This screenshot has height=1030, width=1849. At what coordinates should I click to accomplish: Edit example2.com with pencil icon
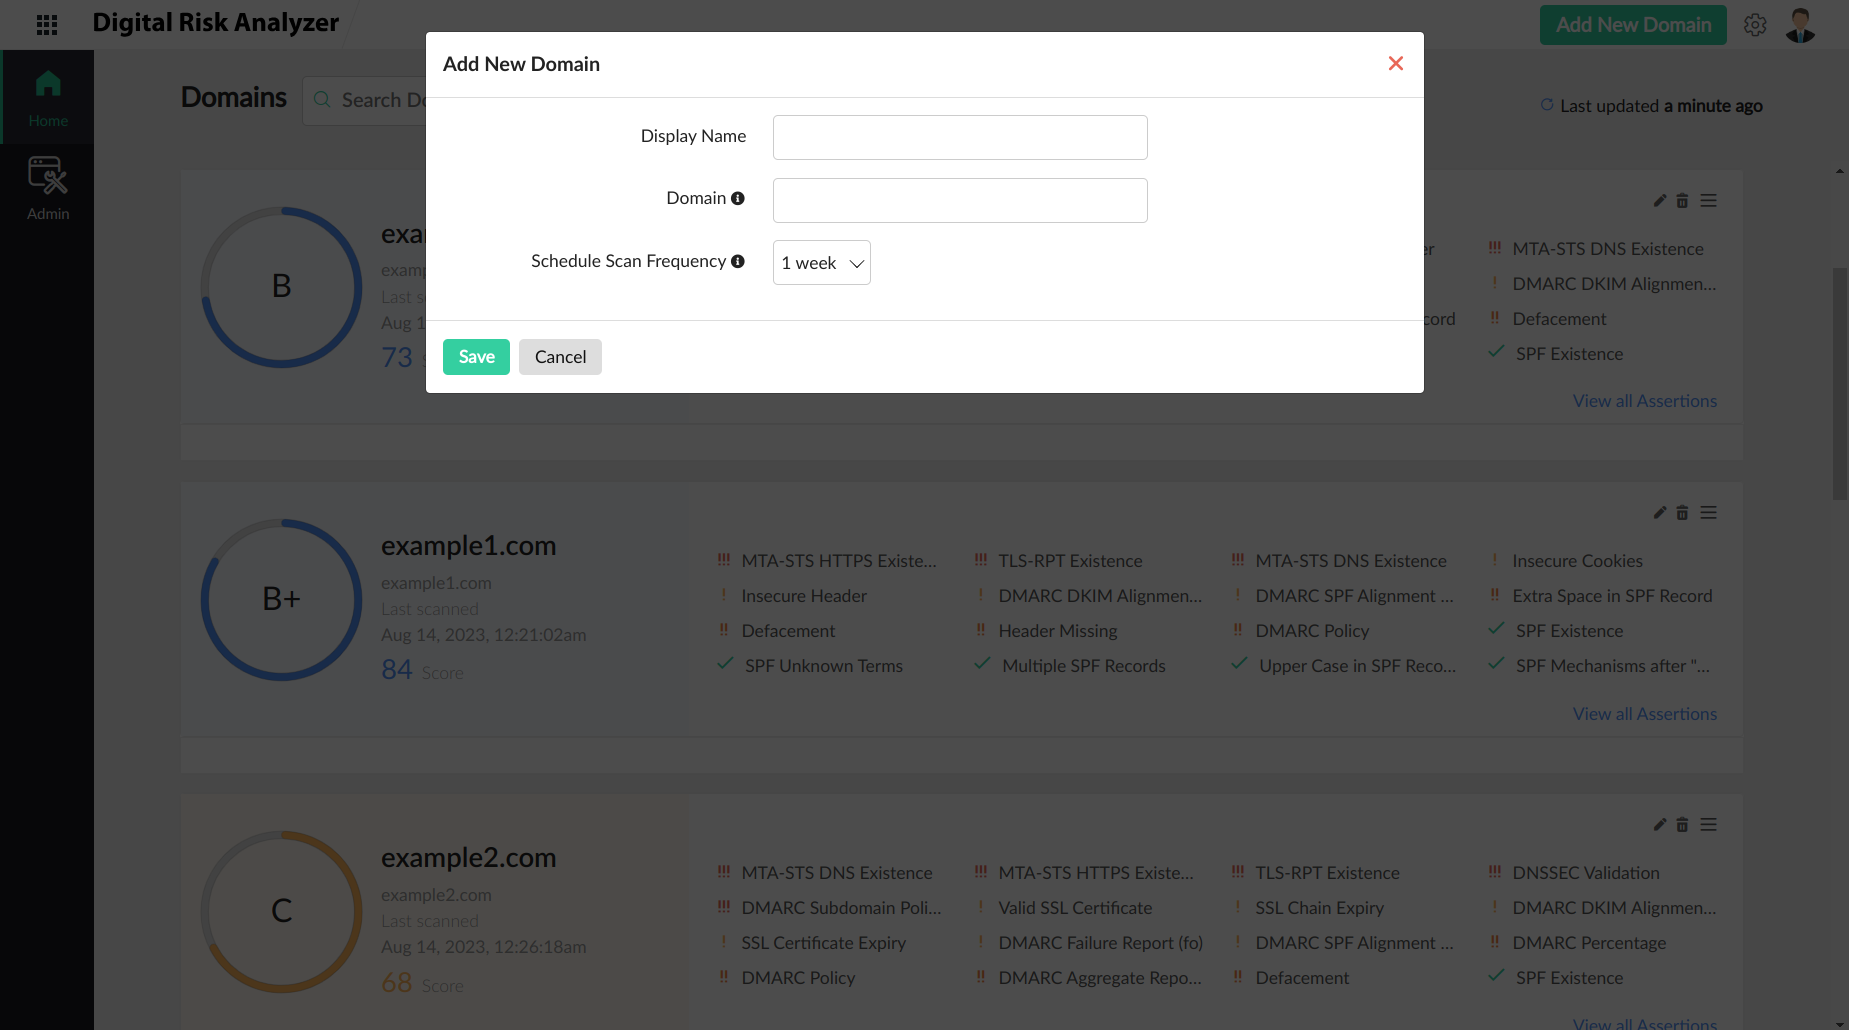point(1660,825)
